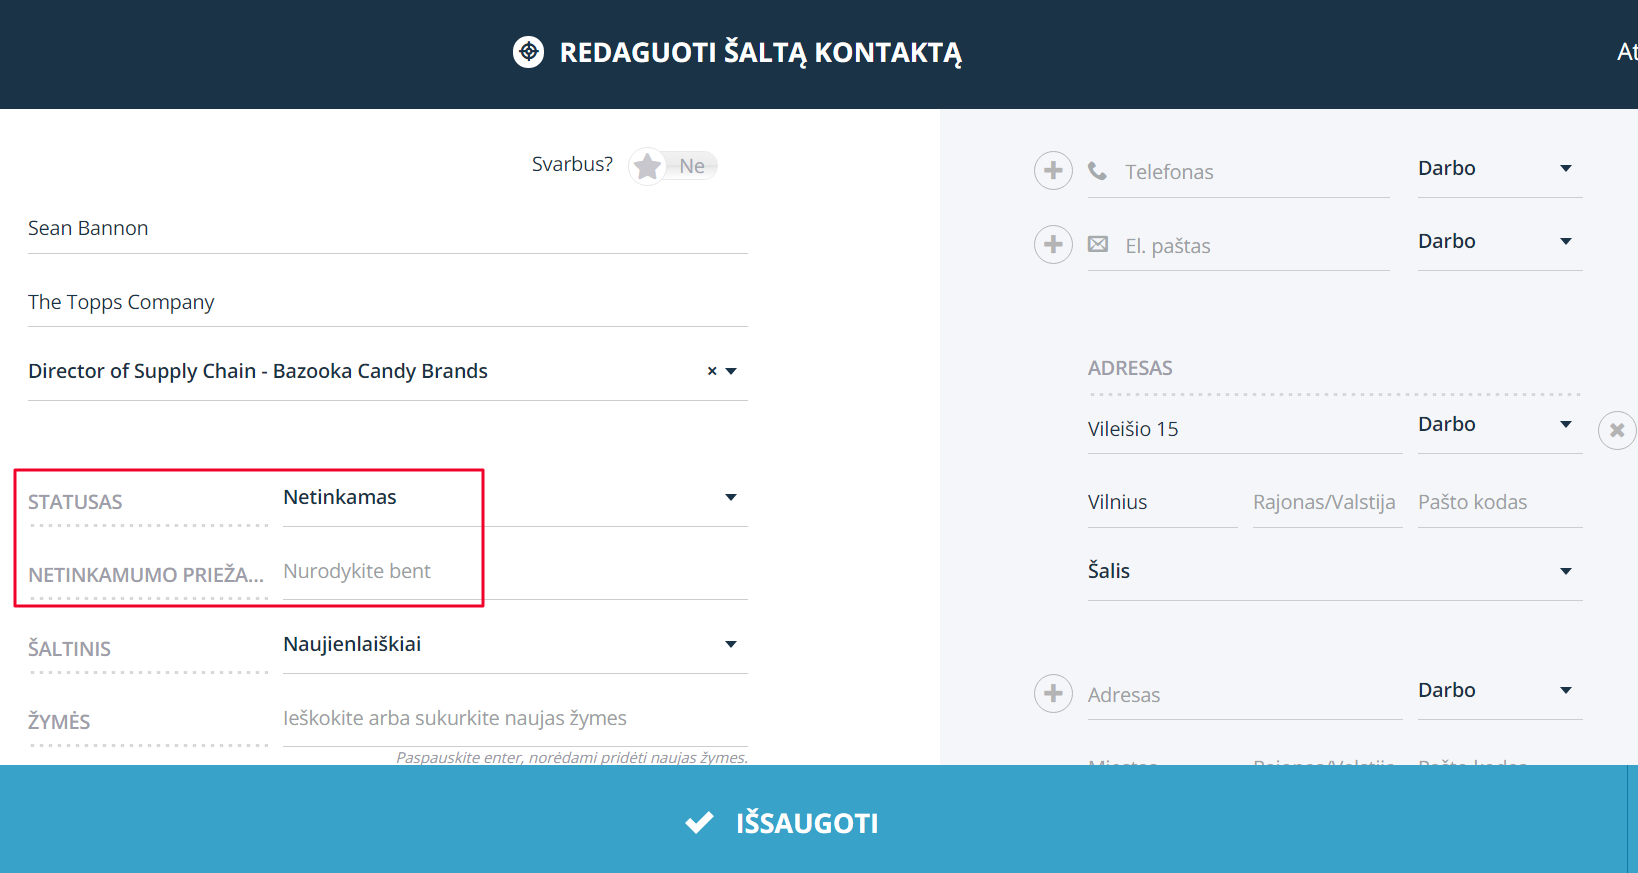Remove the Vileišio 15 address
The height and width of the screenshot is (873, 1638).
point(1616,431)
